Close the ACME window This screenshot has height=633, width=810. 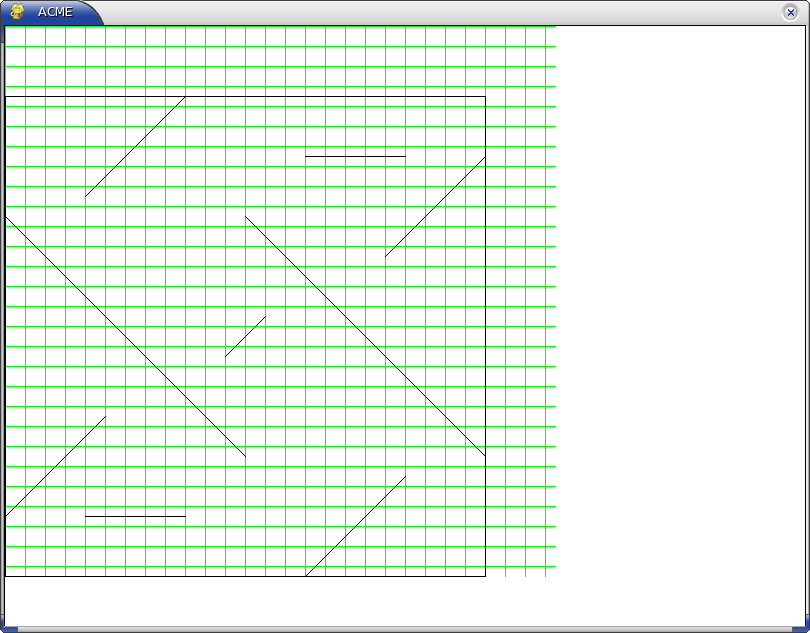click(x=790, y=12)
